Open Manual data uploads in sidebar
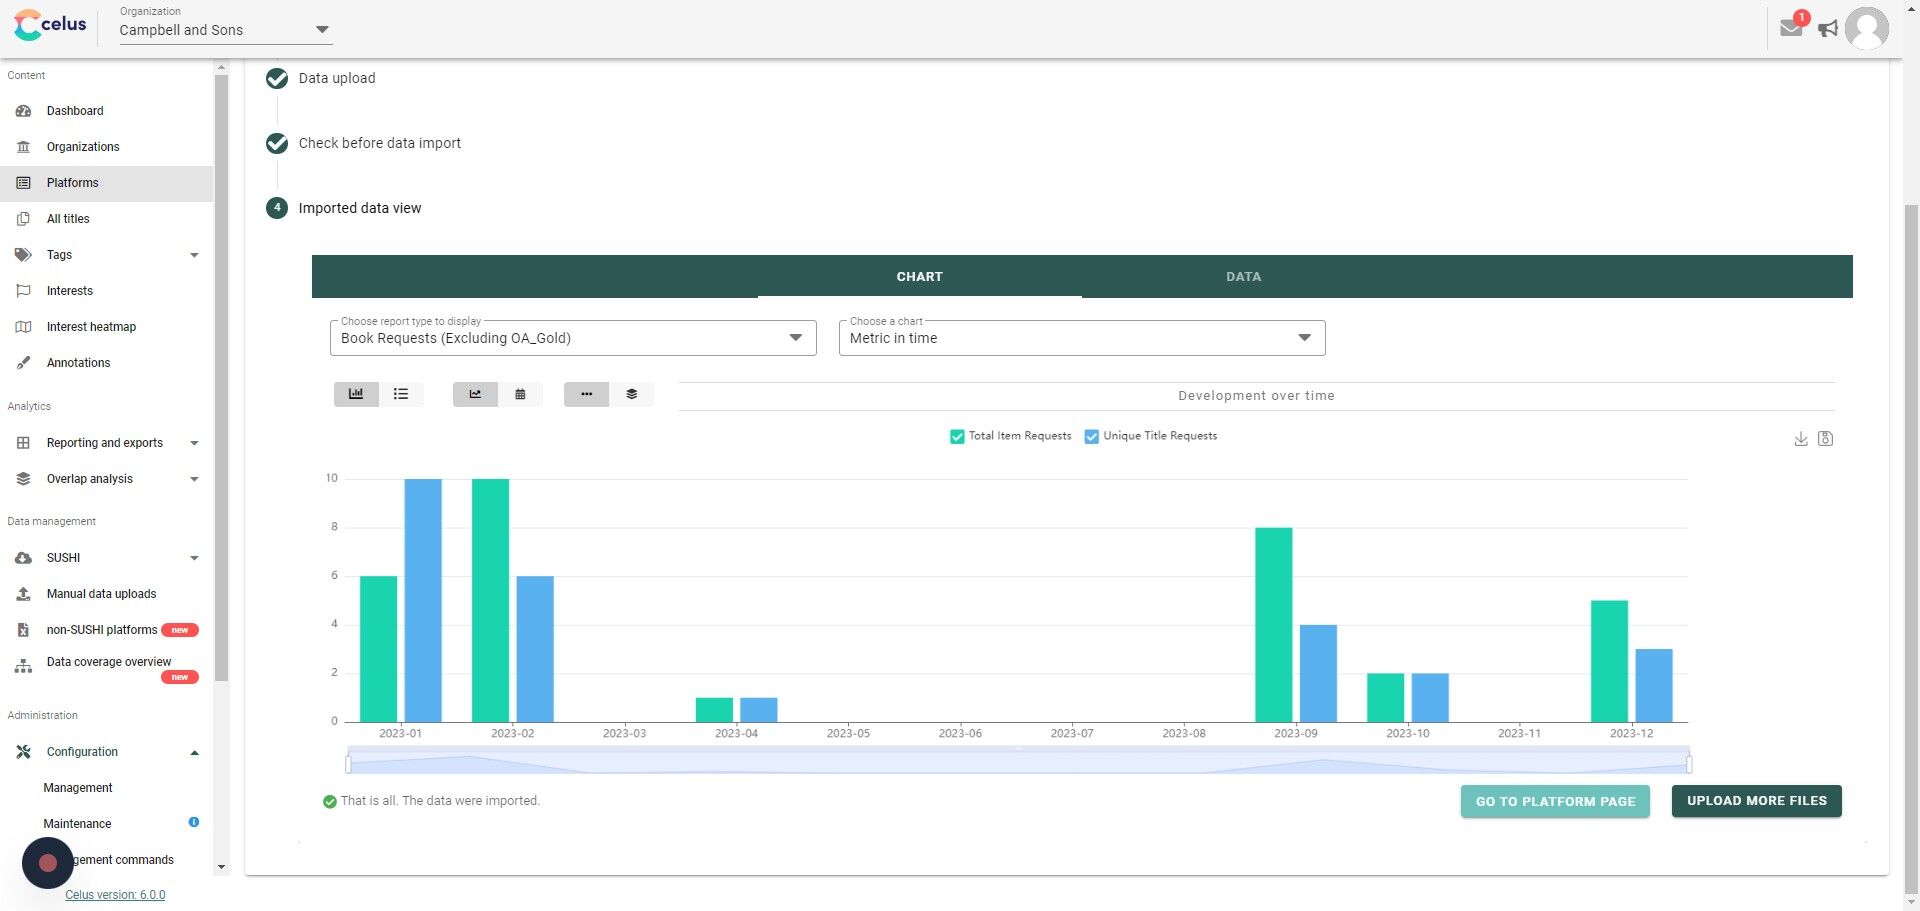 pos(101,594)
